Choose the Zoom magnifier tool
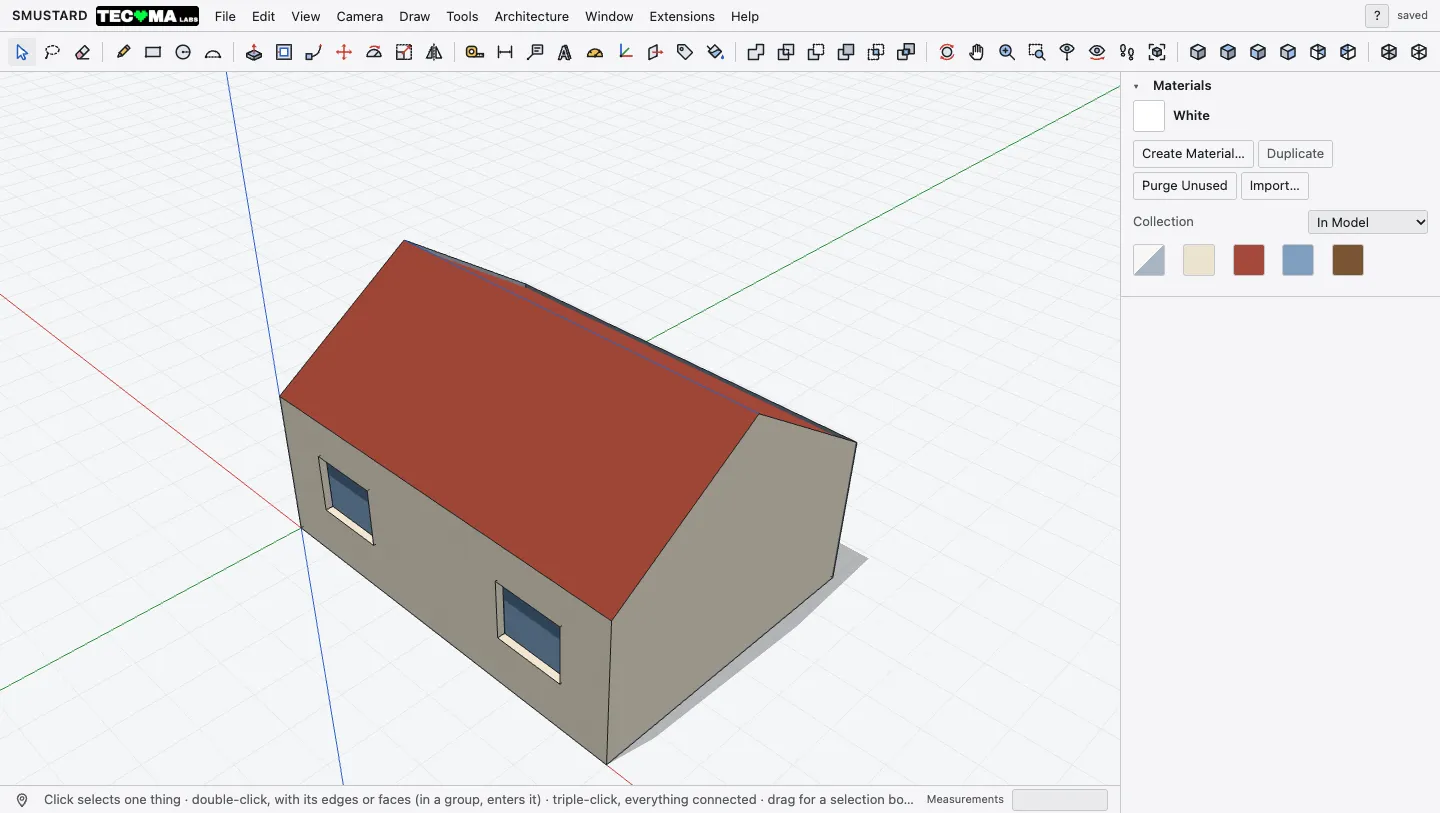The width and height of the screenshot is (1440, 813). click(x=1007, y=52)
